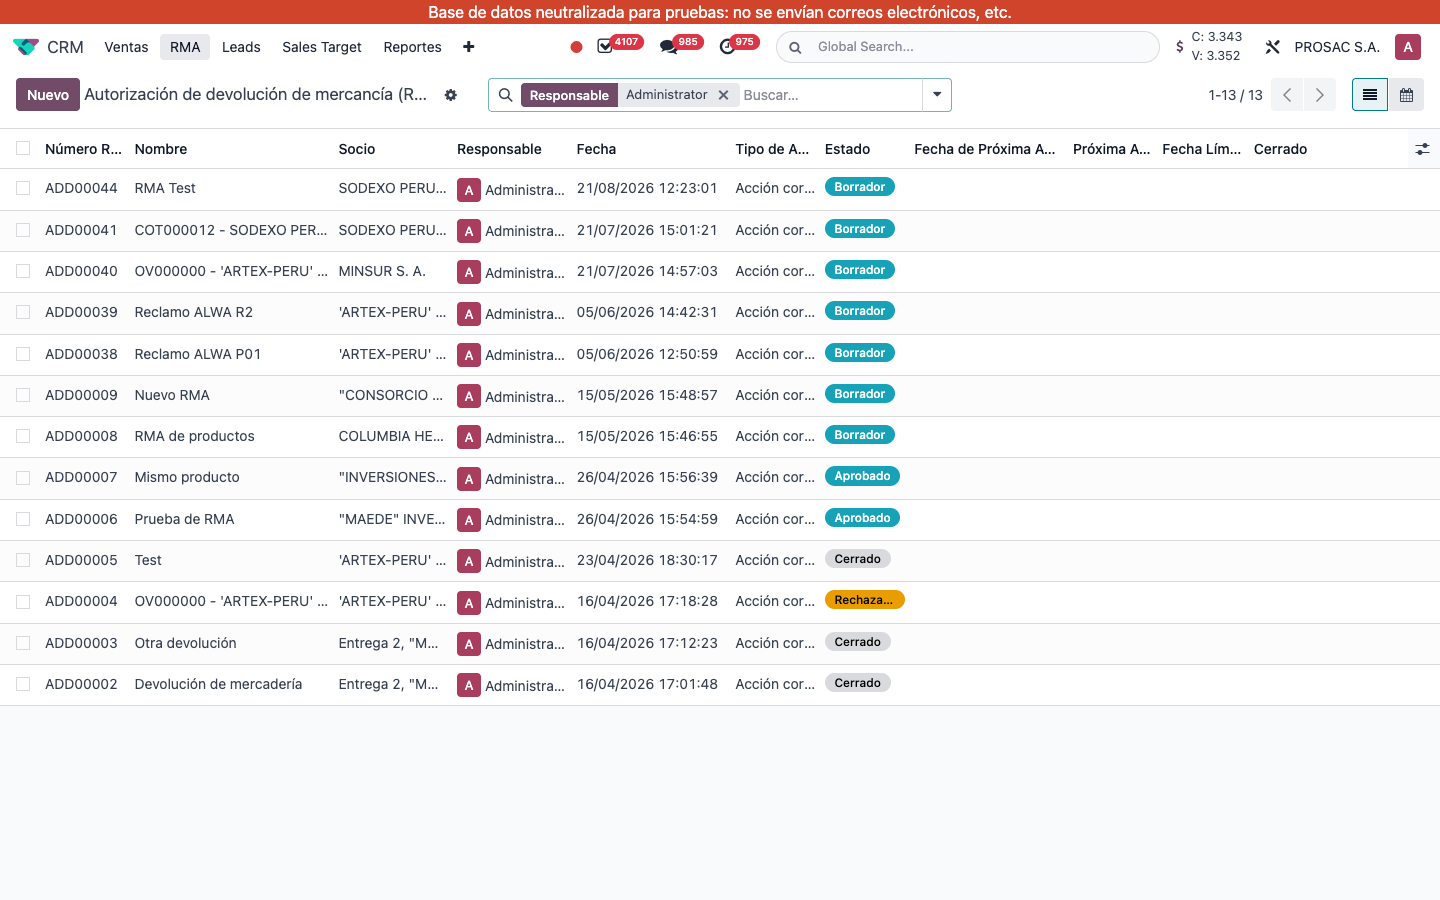The image size is (1440, 900).
Task: Click the Rechazado status badge on ADD00004
Action: (x=864, y=600)
